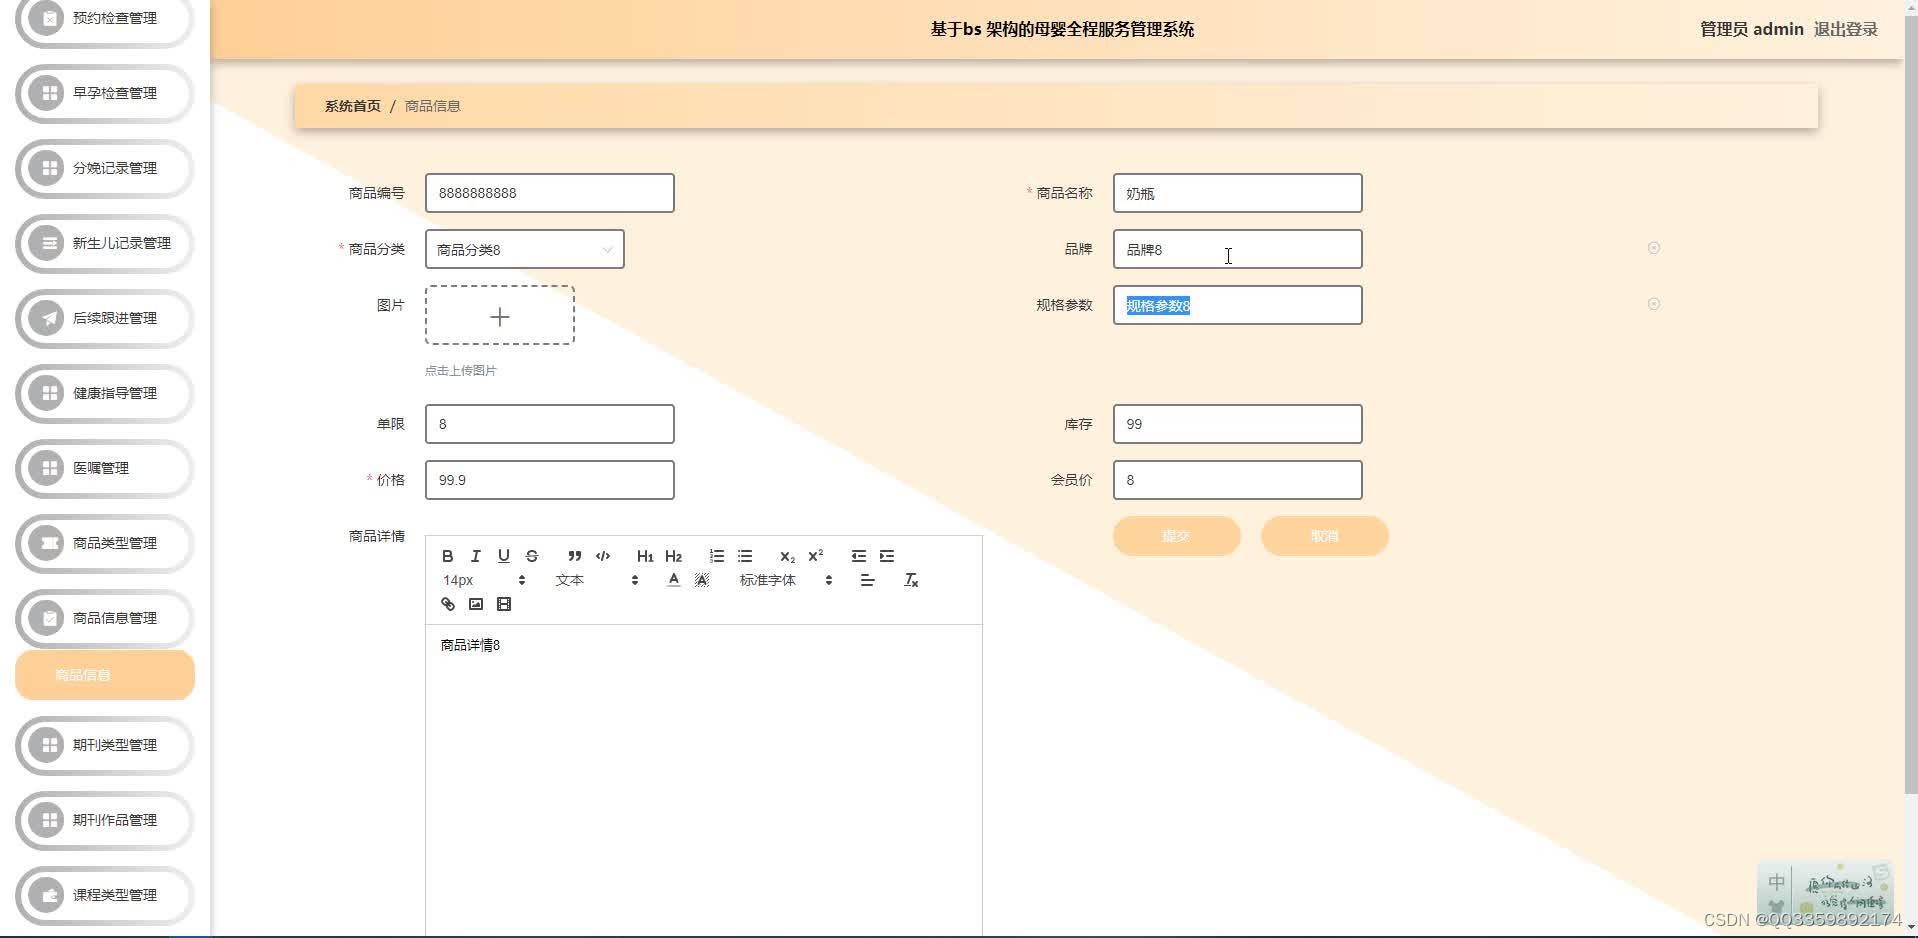This screenshot has height=938, width=1918.
Task: Open 课程类型管理 in the sidebar
Action: point(105,895)
